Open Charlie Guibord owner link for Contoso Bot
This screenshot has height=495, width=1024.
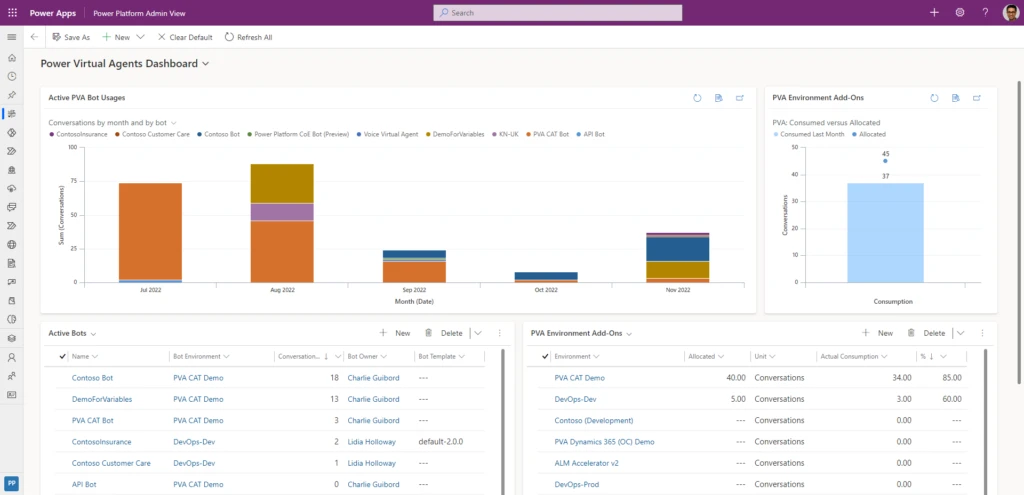point(373,378)
